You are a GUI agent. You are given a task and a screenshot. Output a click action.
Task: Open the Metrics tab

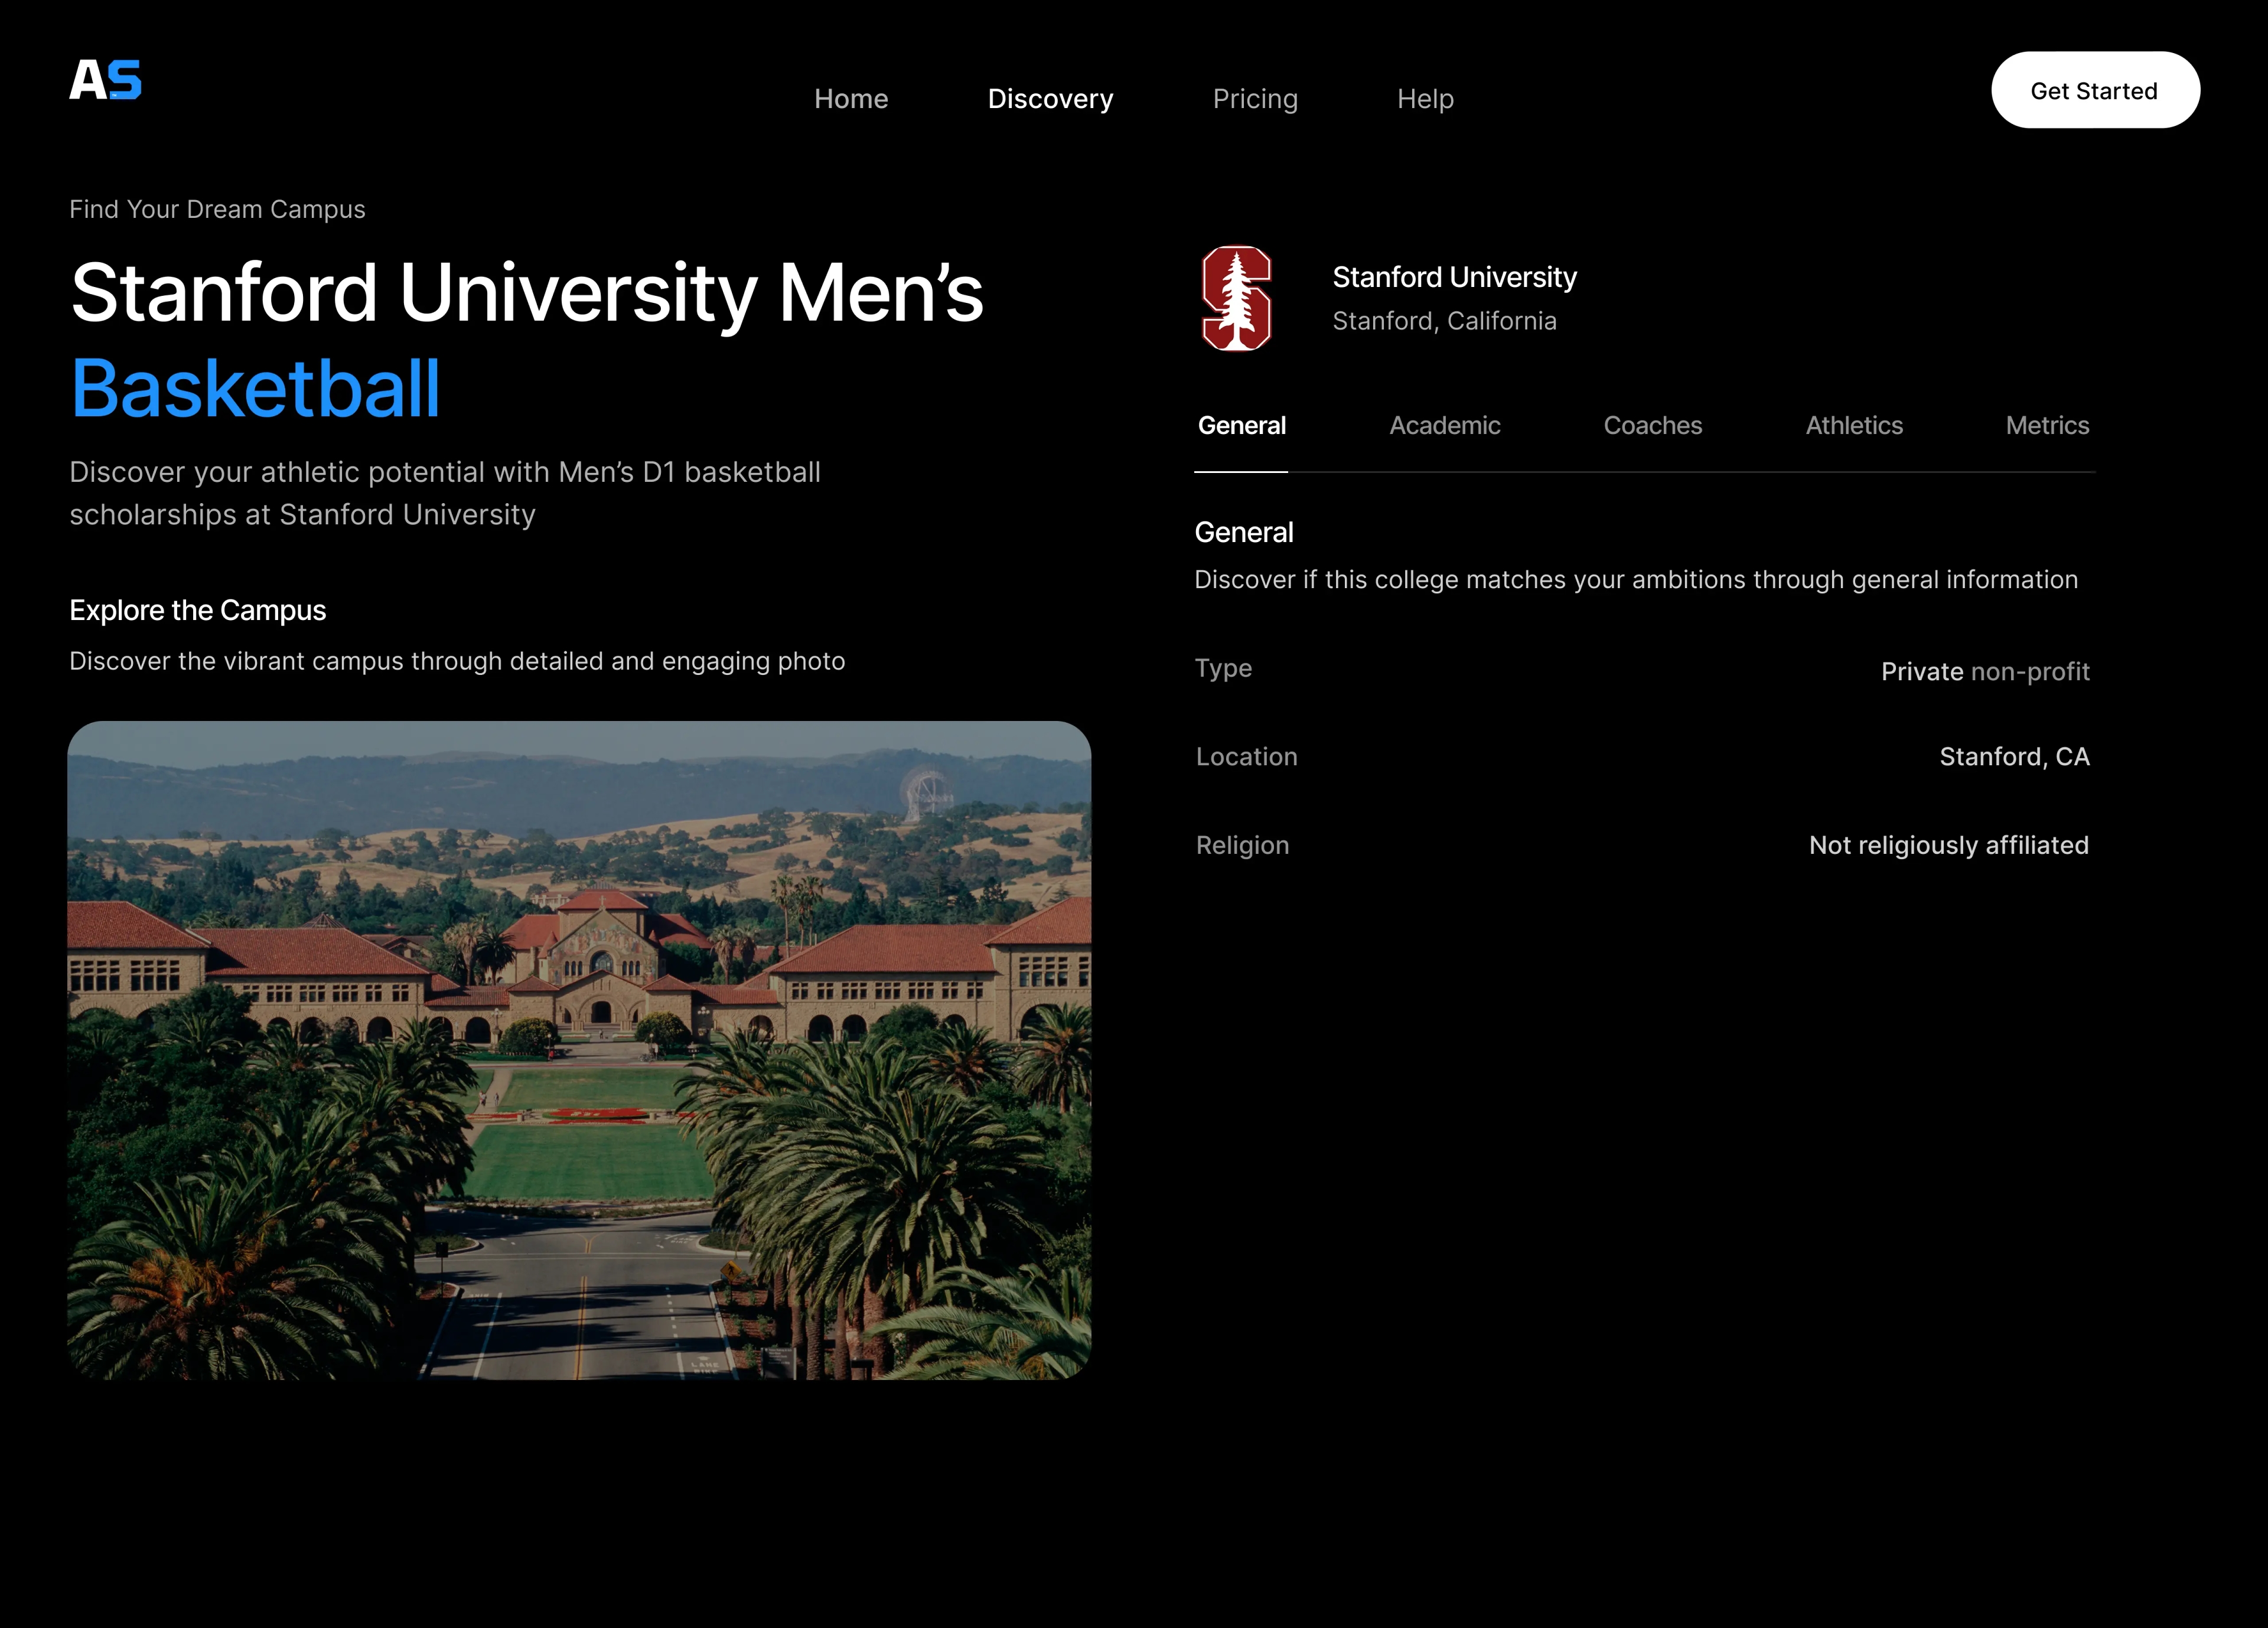(2047, 426)
